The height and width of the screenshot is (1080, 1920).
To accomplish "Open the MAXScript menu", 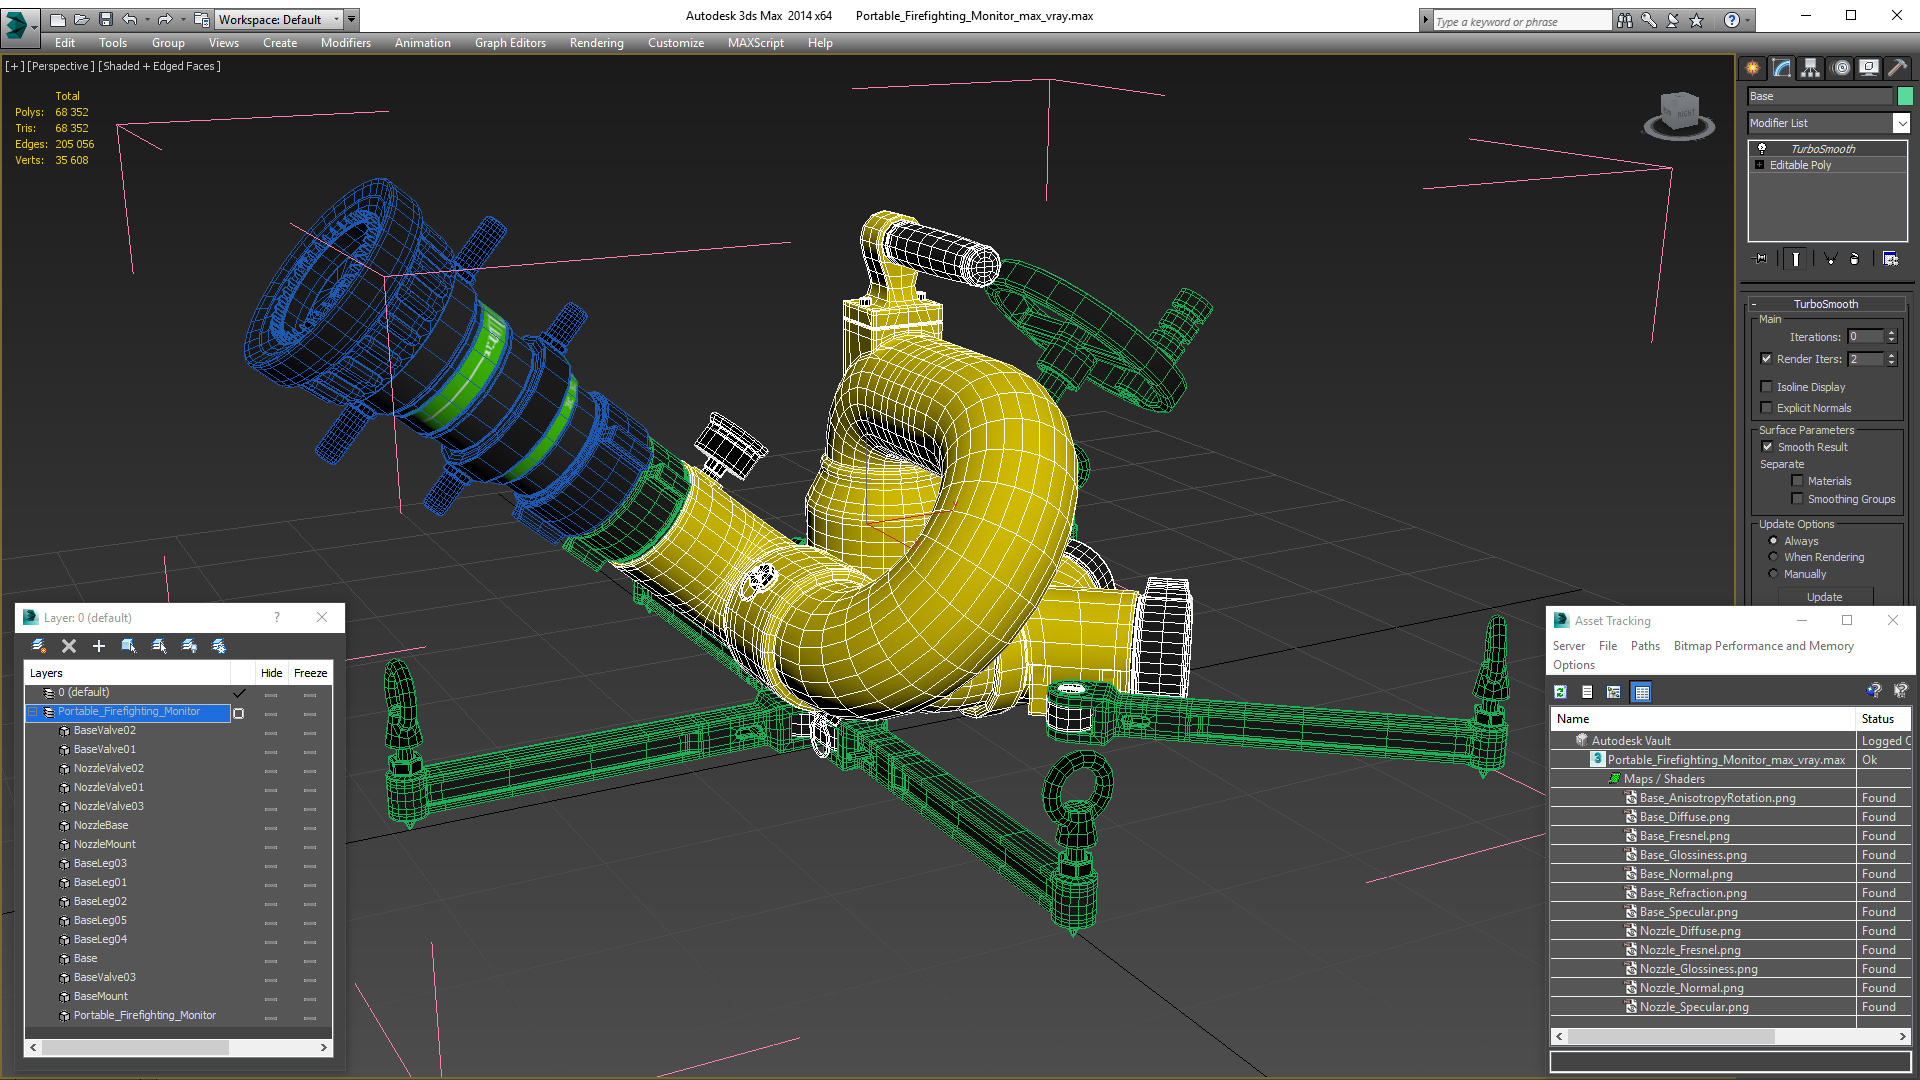I will [755, 43].
